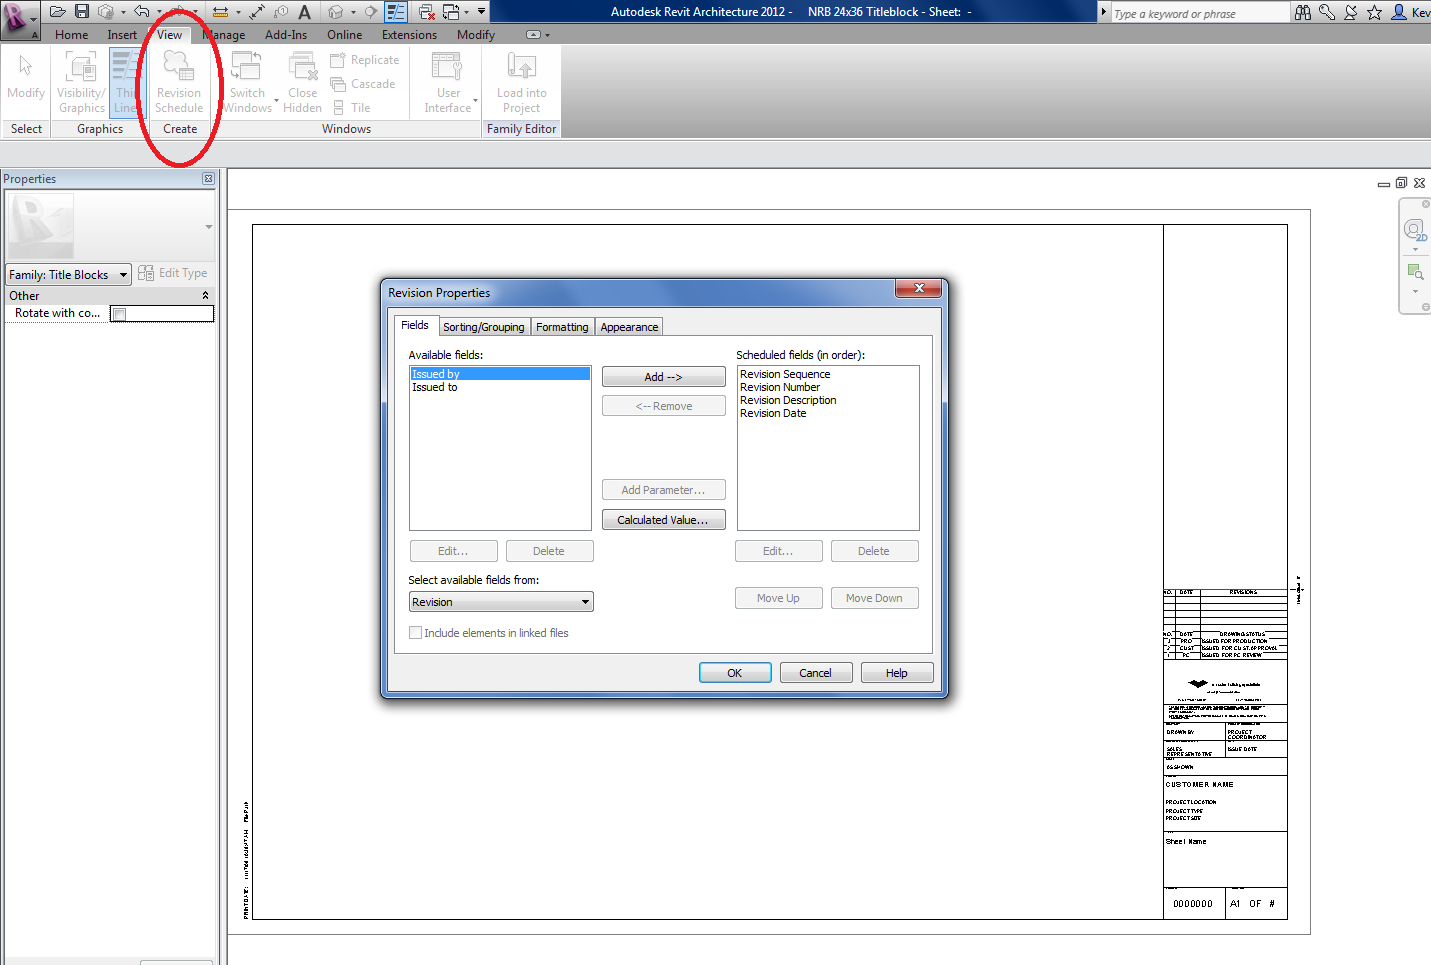
Task: Open the Default 3D View house icon
Action: point(335,12)
